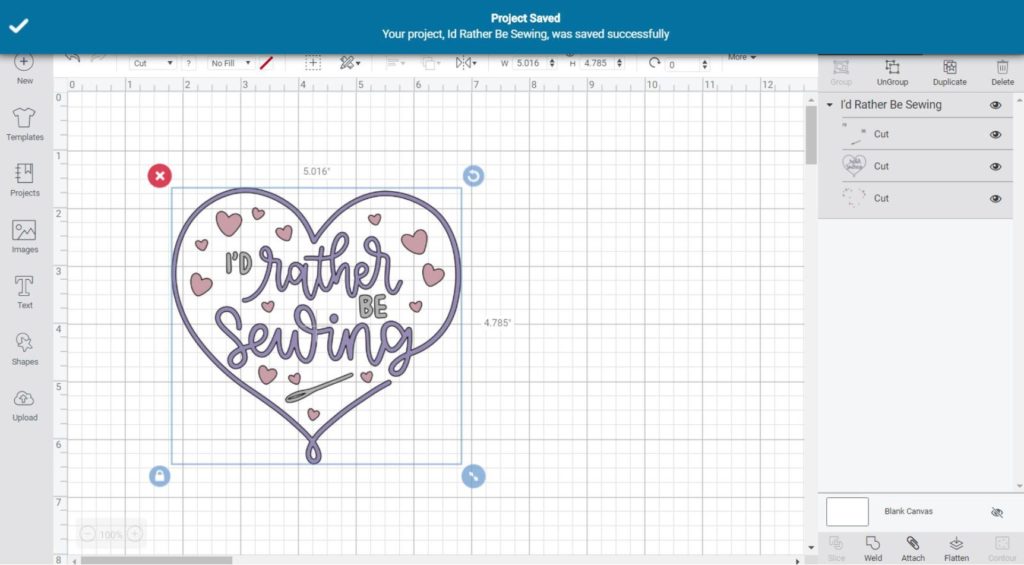Hide the heart text Cut layer
The height and width of the screenshot is (565, 1024).
pos(995,167)
